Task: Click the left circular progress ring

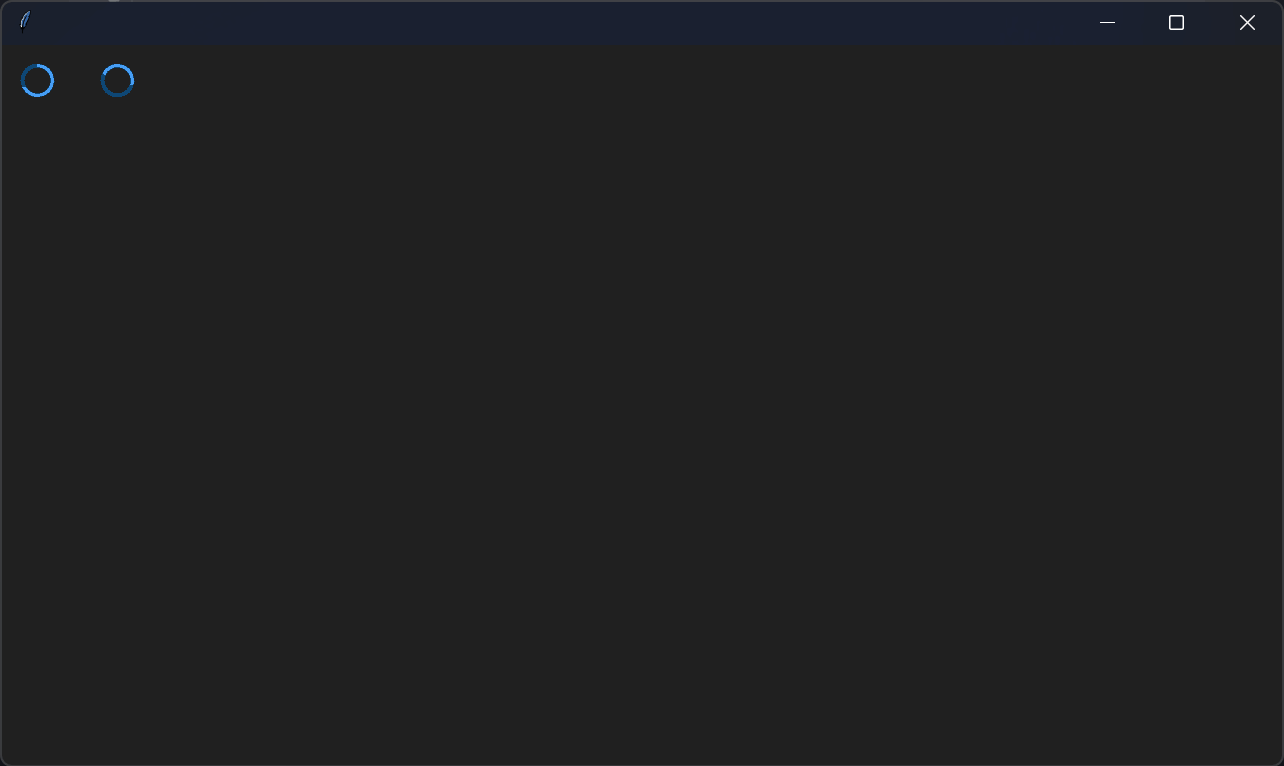Action: click(x=38, y=81)
